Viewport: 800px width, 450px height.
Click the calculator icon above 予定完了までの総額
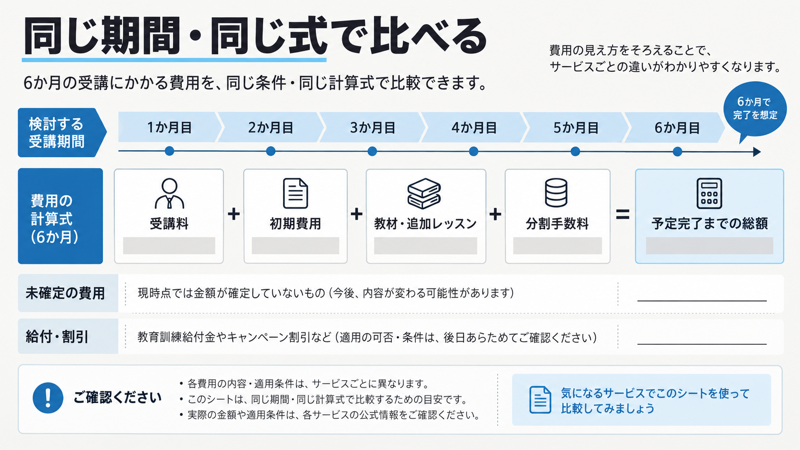[709, 193]
